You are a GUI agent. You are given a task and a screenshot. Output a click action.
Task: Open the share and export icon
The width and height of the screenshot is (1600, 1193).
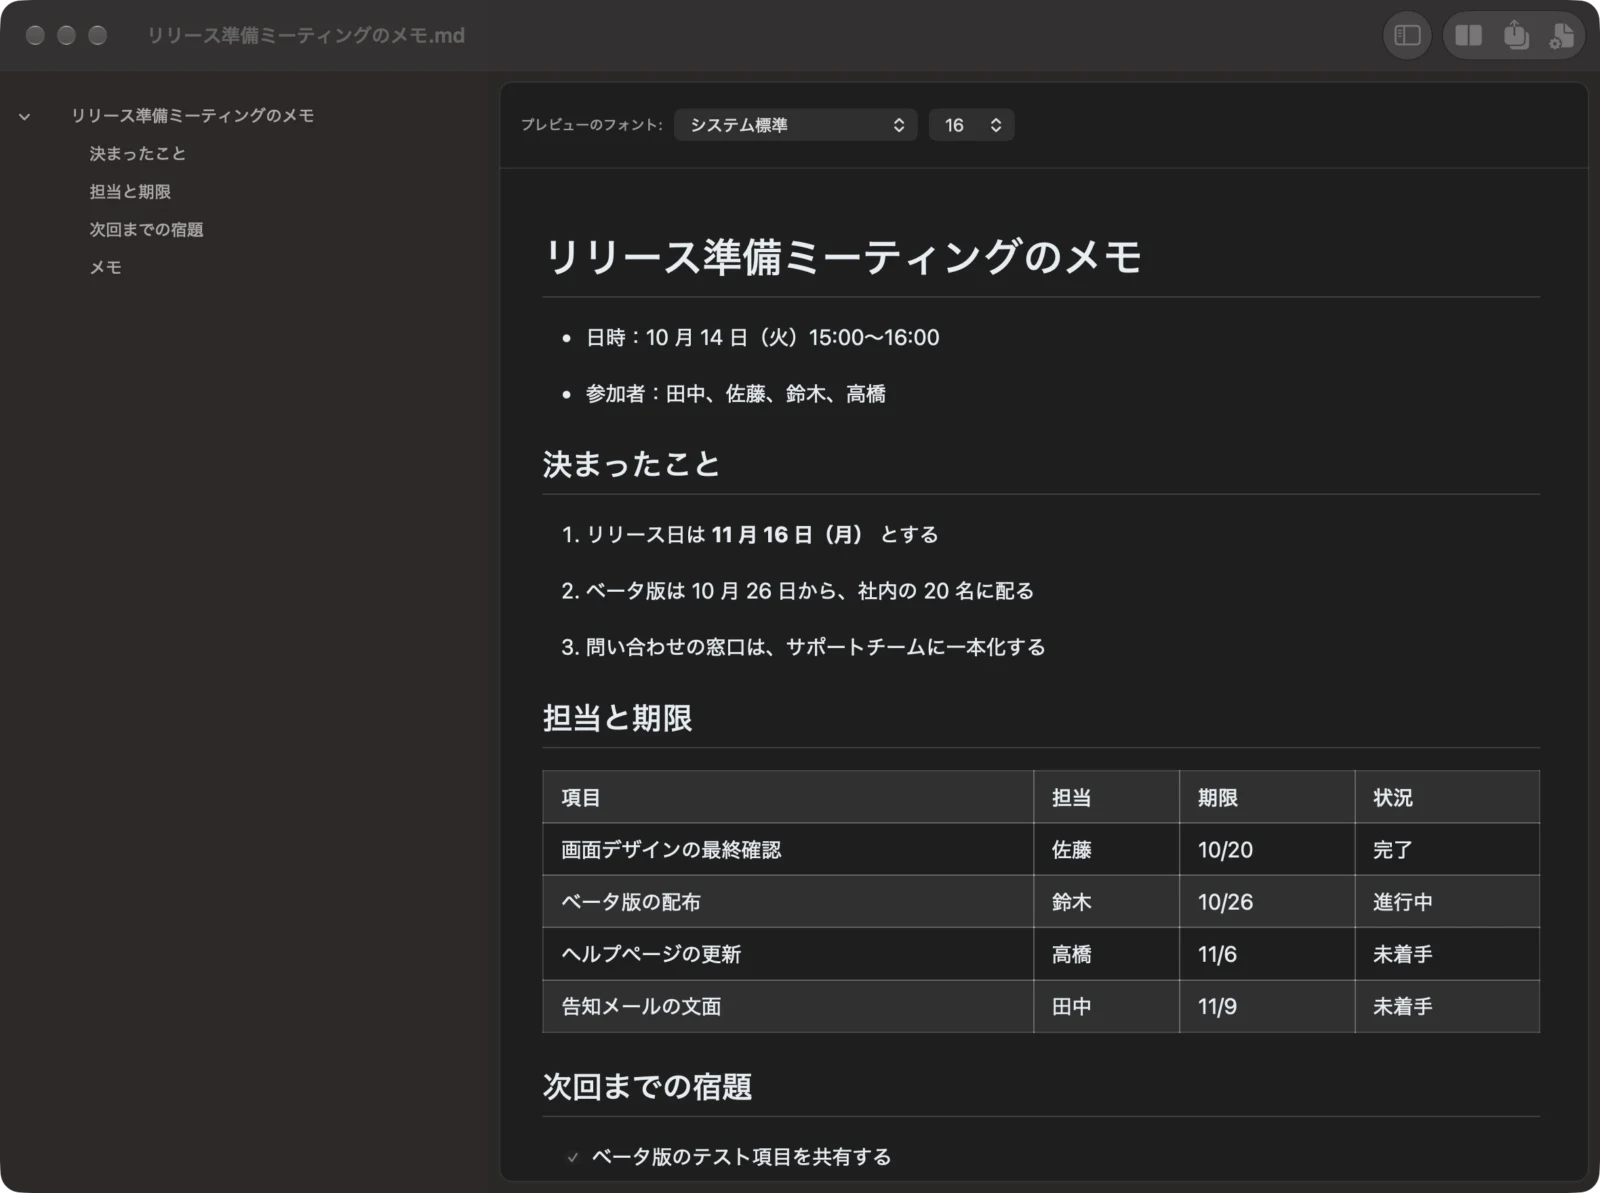1516,36
